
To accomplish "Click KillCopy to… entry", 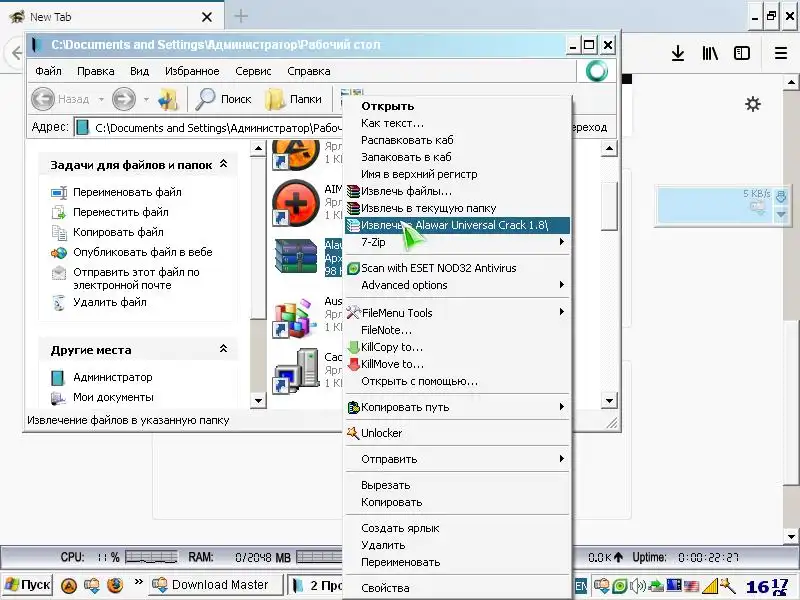I will point(392,347).
